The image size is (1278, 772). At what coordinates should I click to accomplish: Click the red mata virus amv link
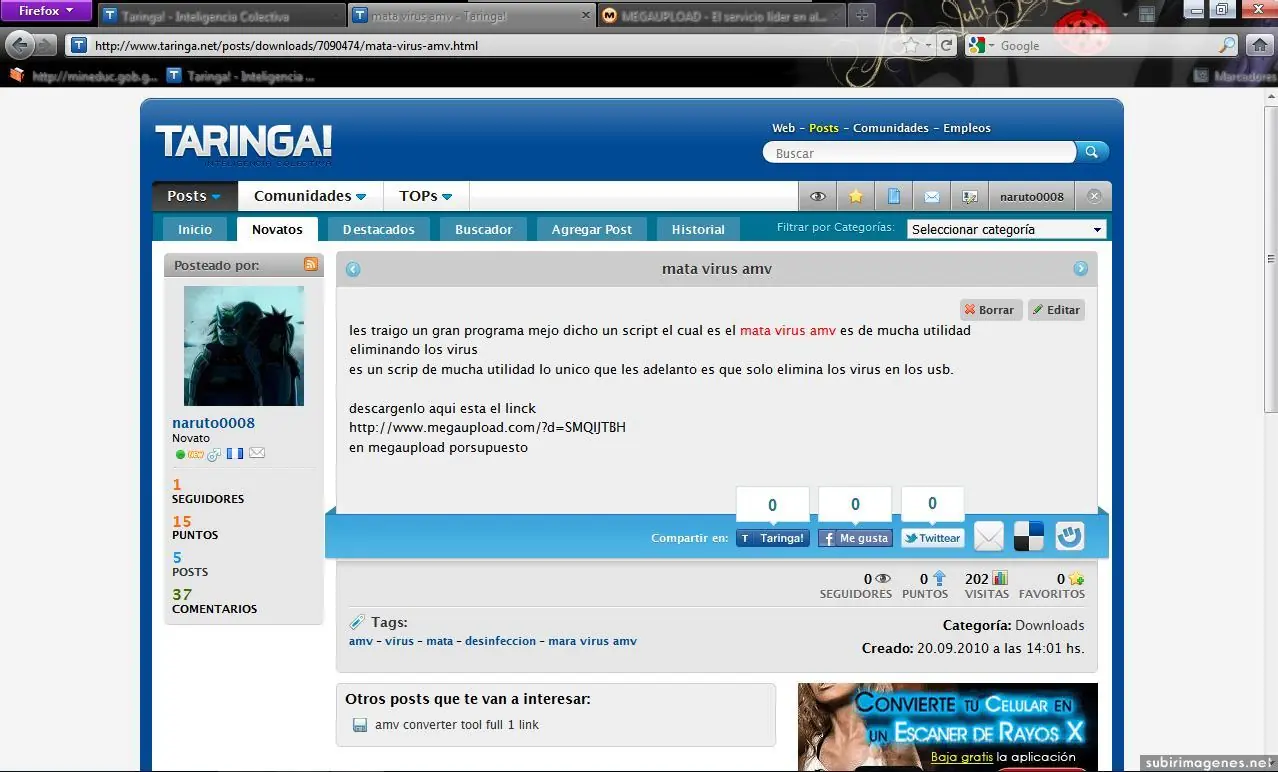click(x=788, y=330)
